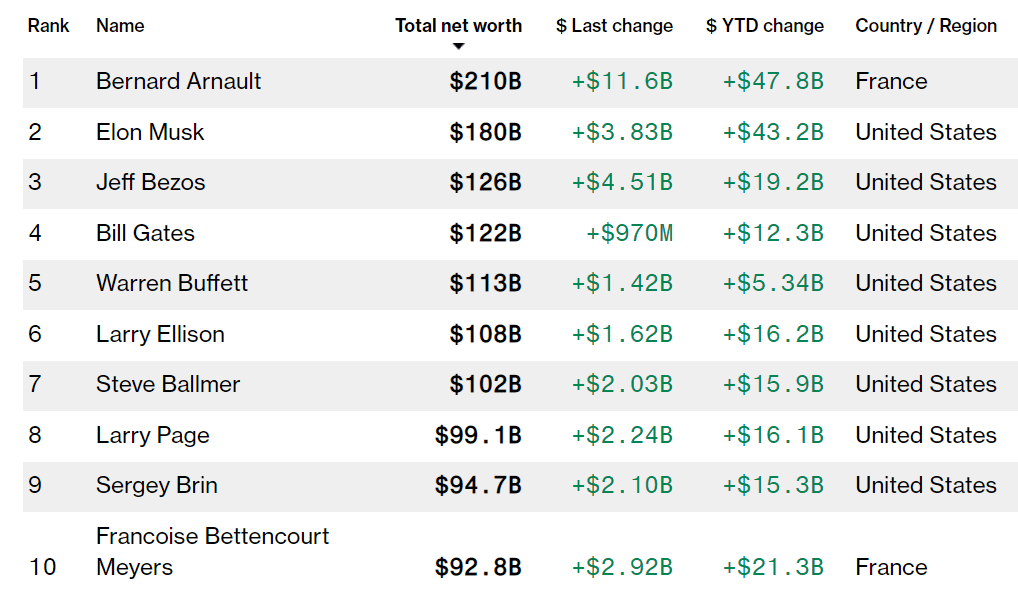Open Larry Ellison's profile link
The width and height of the screenshot is (1018, 593).
tap(160, 334)
